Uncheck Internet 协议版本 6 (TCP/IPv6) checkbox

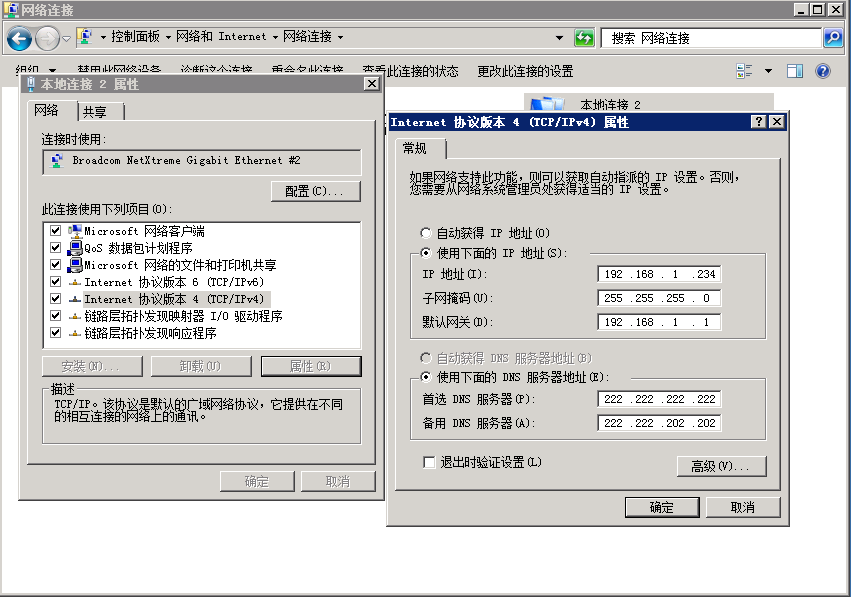click(55, 282)
